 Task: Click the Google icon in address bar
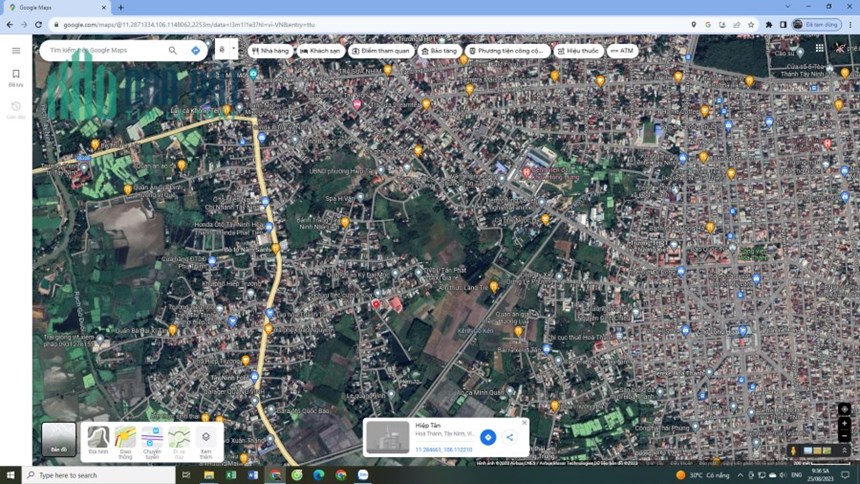click(708, 25)
